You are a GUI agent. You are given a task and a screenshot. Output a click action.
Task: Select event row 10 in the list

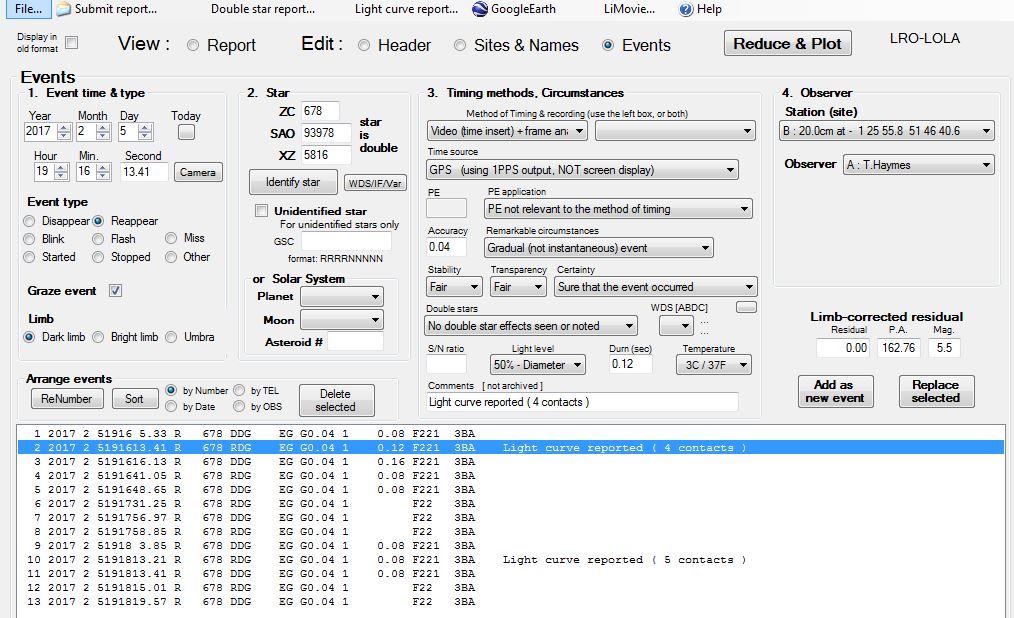[x=250, y=560]
